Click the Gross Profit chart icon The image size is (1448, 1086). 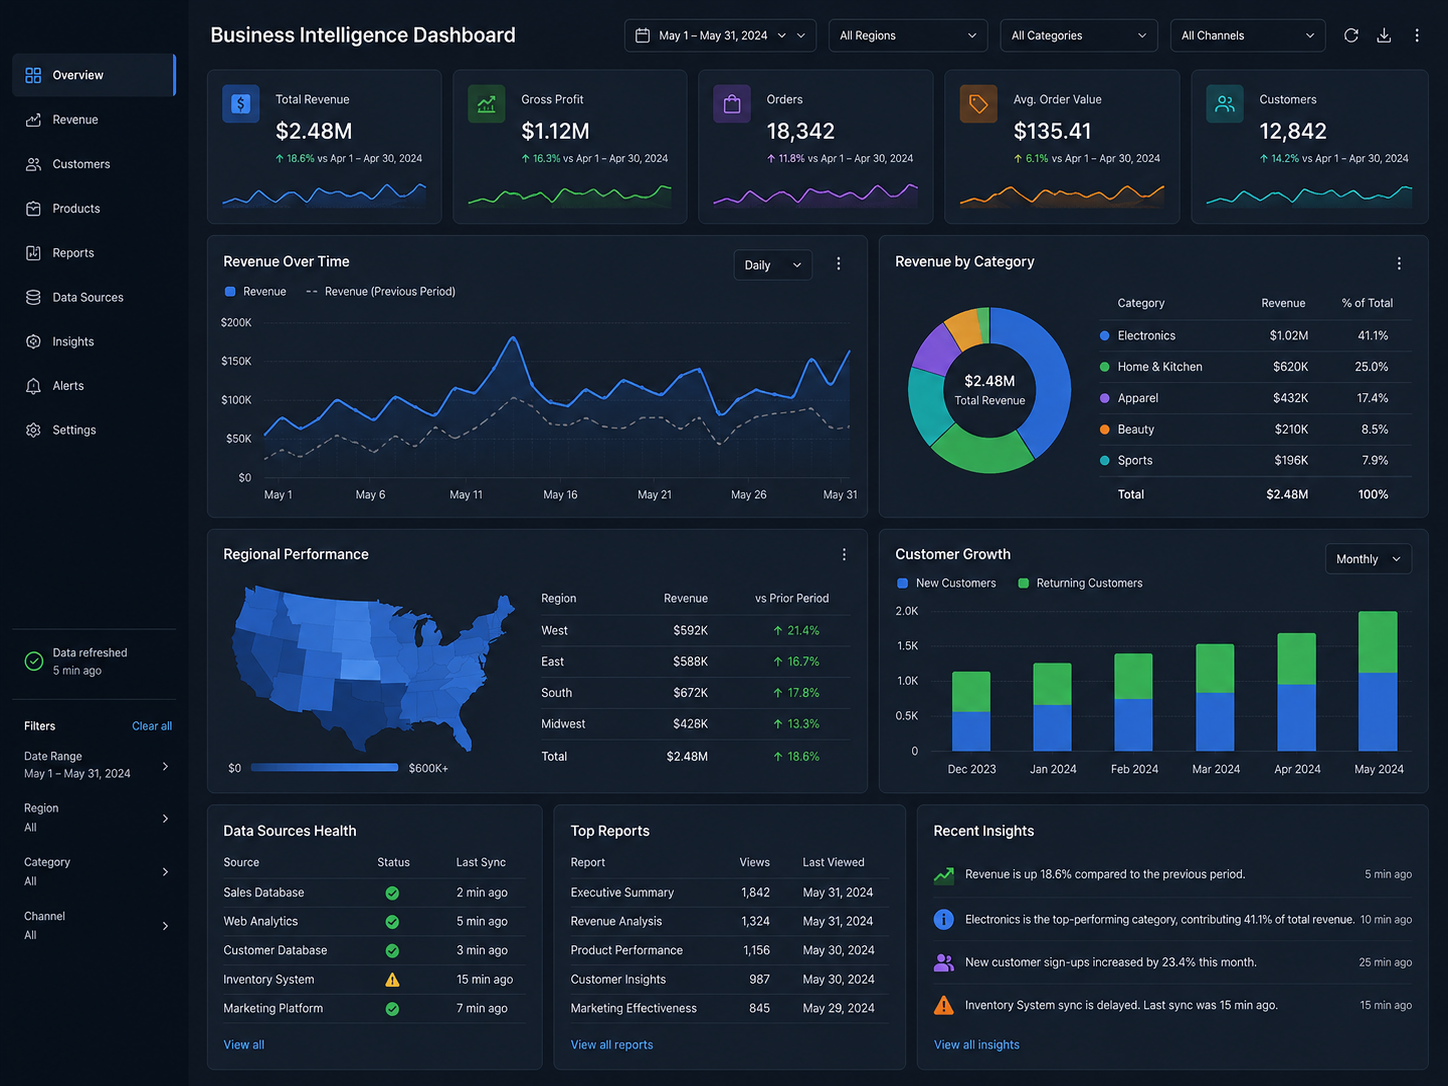[486, 104]
